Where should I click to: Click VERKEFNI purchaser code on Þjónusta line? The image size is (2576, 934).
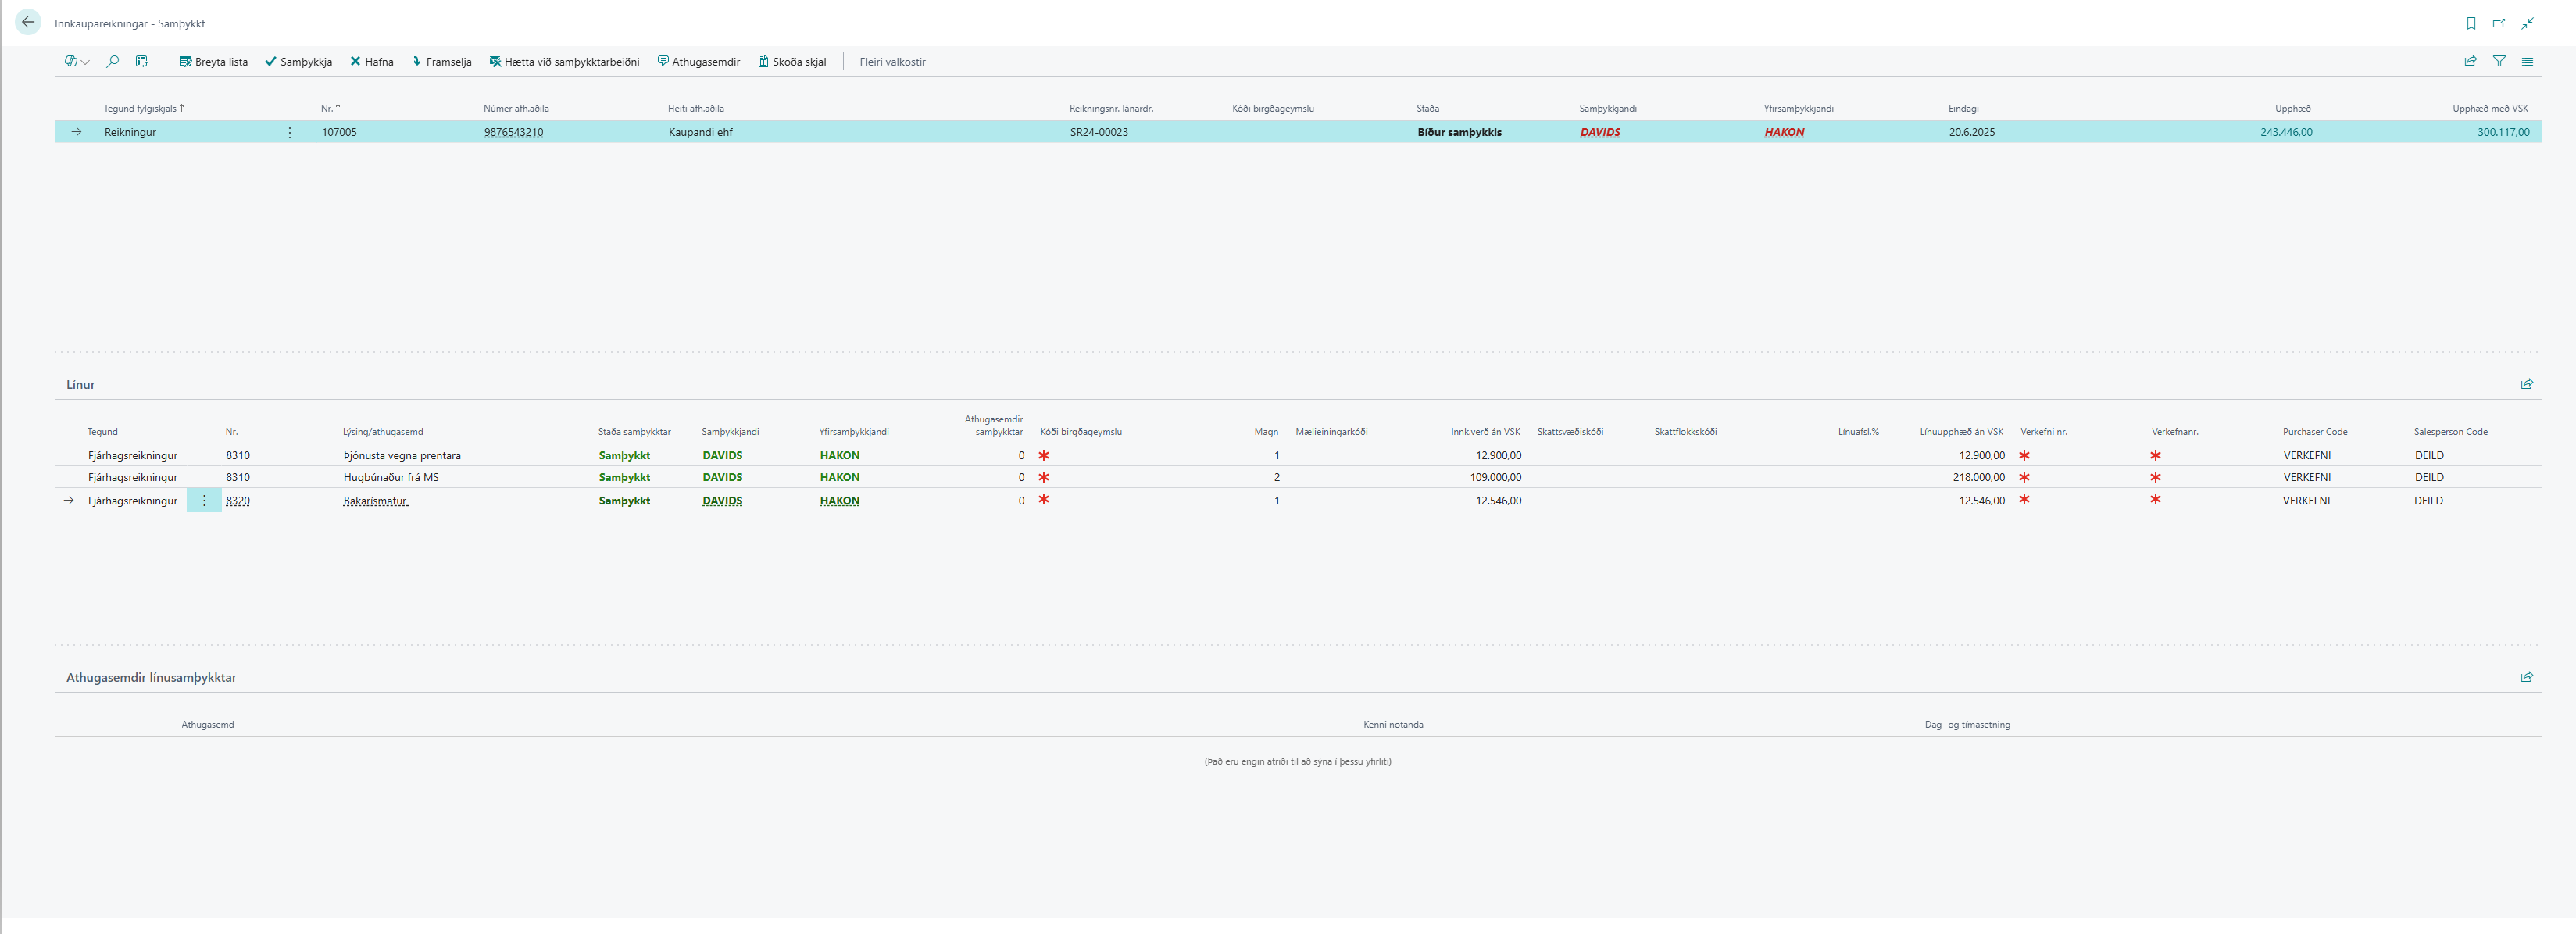[2306, 455]
